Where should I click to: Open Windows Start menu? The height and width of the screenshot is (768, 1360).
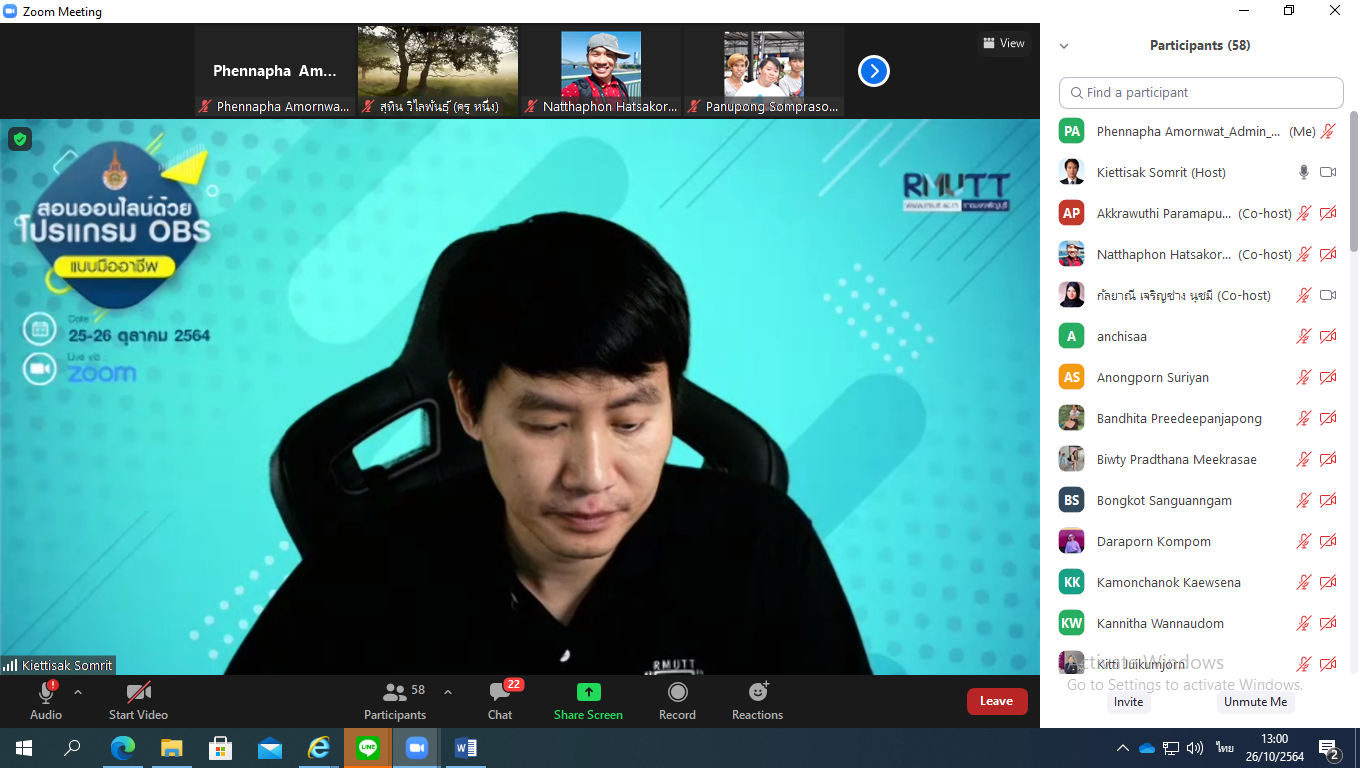(x=24, y=748)
